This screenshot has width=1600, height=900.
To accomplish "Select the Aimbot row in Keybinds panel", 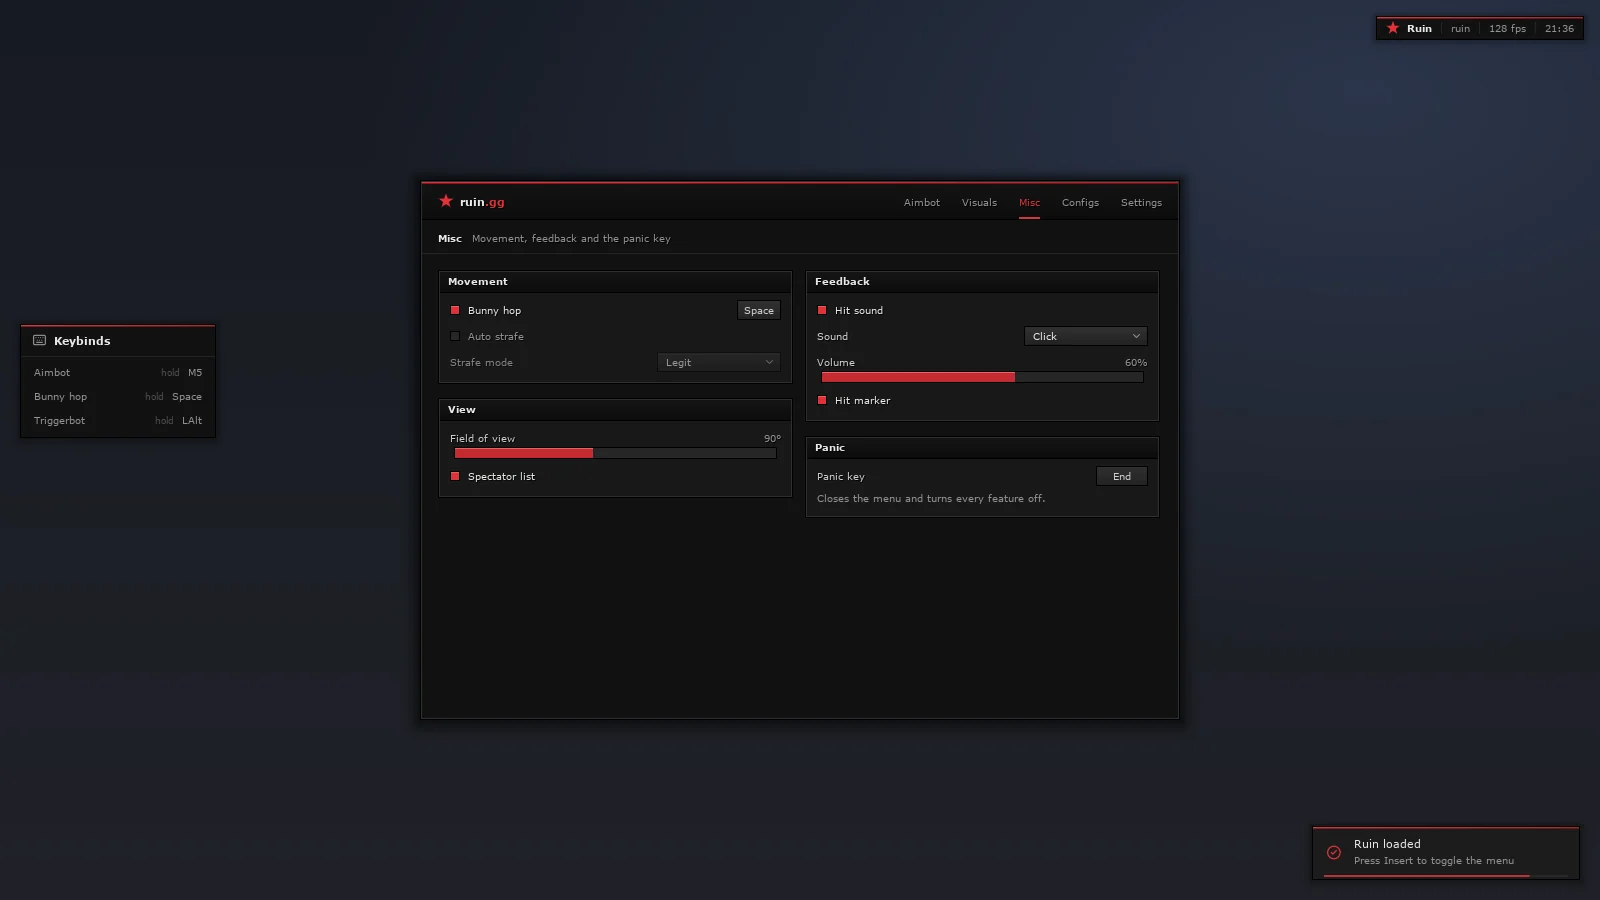I will (x=118, y=372).
